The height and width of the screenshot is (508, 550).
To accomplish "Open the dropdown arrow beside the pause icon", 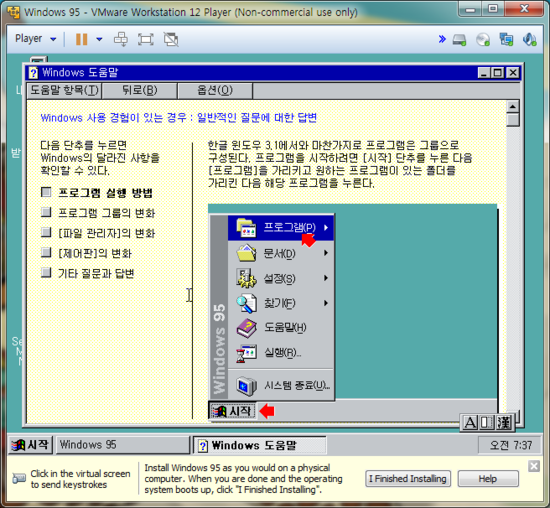I will (x=99, y=39).
